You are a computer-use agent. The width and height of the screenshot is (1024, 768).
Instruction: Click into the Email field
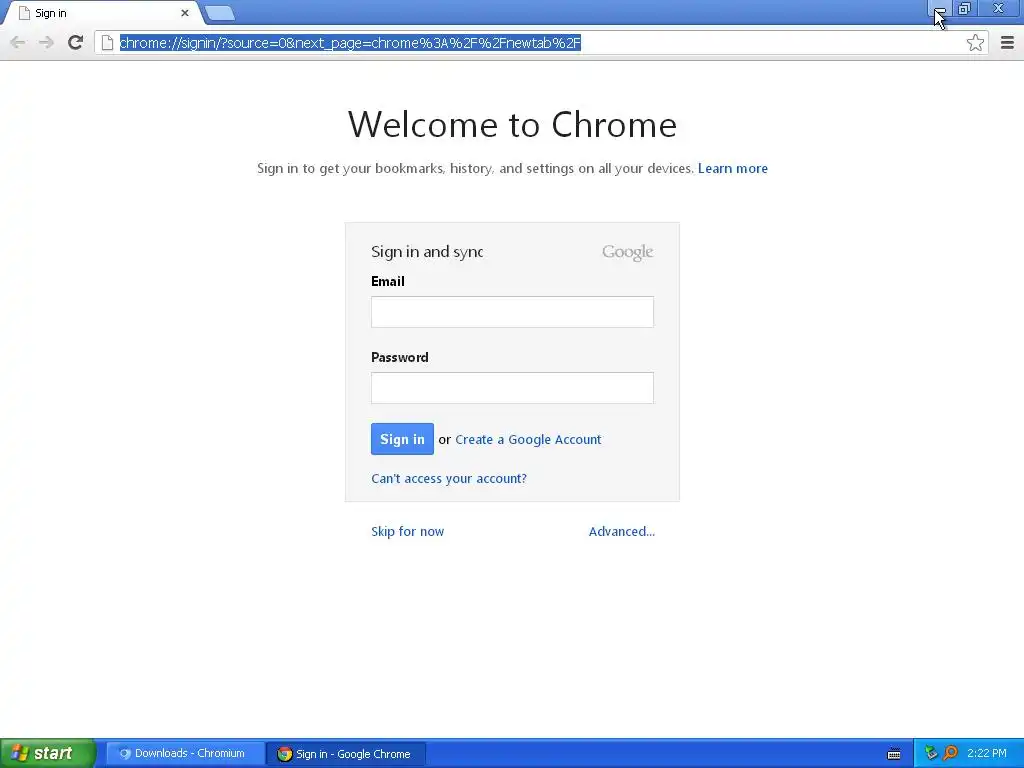coord(512,312)
